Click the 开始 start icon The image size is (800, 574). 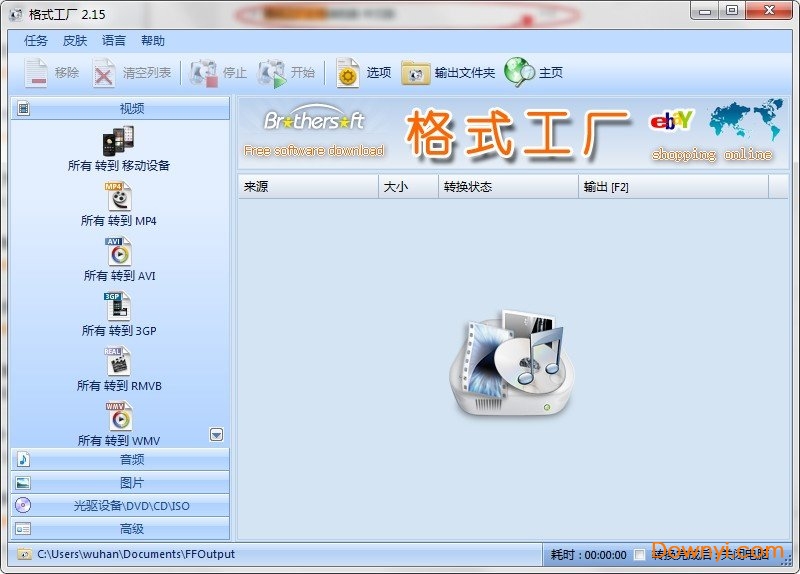click(272, 73)
